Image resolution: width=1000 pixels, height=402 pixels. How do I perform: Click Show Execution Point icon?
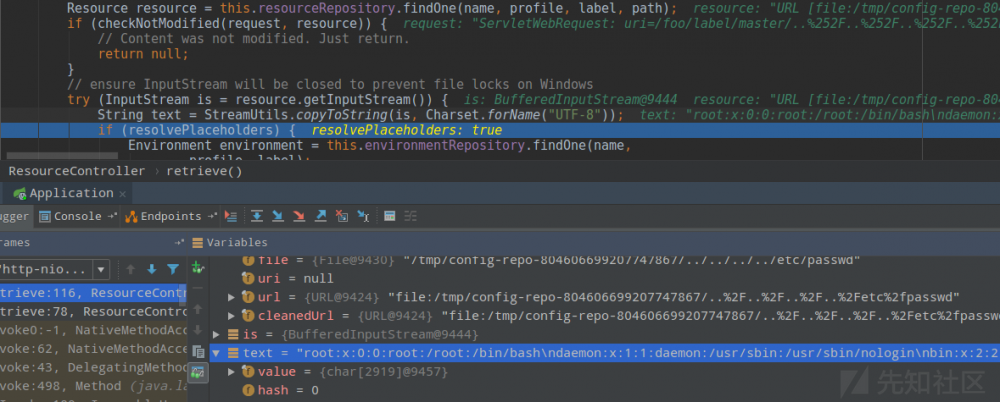pyautogui.click(x=232, y=216)
